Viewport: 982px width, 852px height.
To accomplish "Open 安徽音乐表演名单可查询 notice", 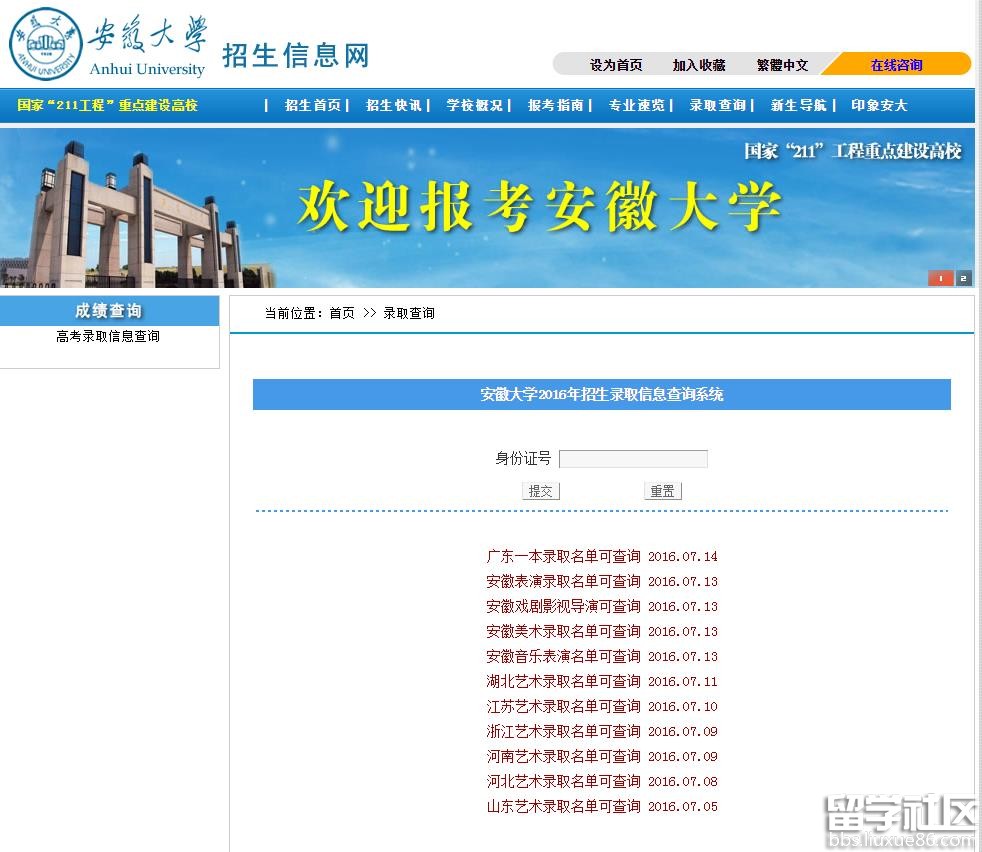I will tap(563, 657).
